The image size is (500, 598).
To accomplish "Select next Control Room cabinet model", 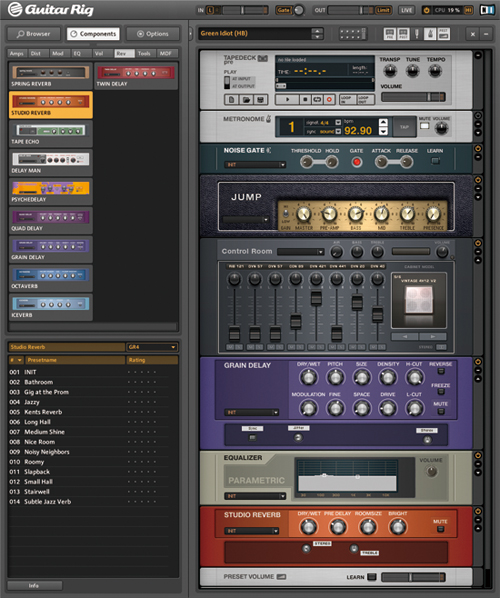I will 432,337.
